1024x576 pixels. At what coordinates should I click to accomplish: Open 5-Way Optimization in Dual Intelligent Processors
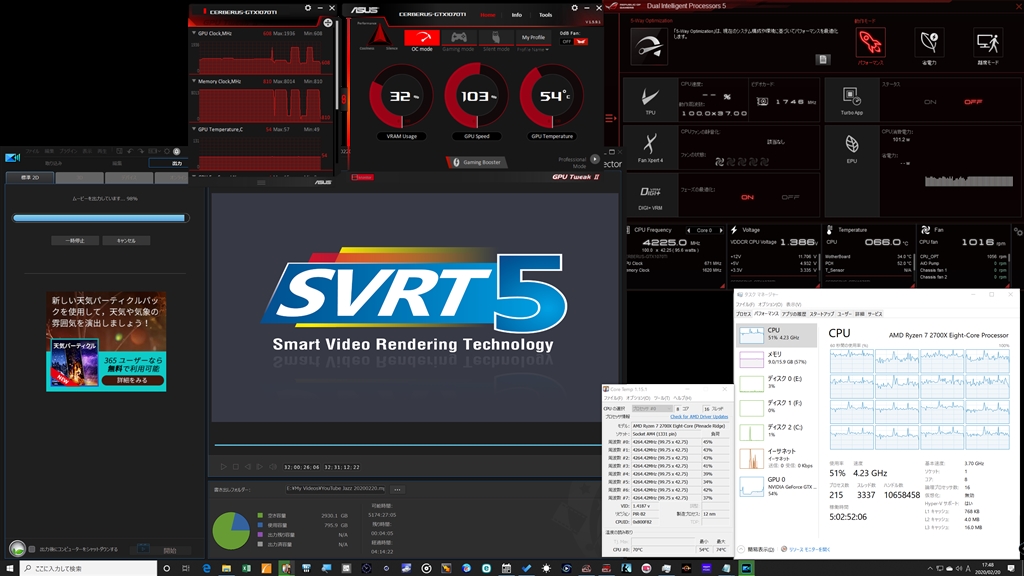click(648, 45)
